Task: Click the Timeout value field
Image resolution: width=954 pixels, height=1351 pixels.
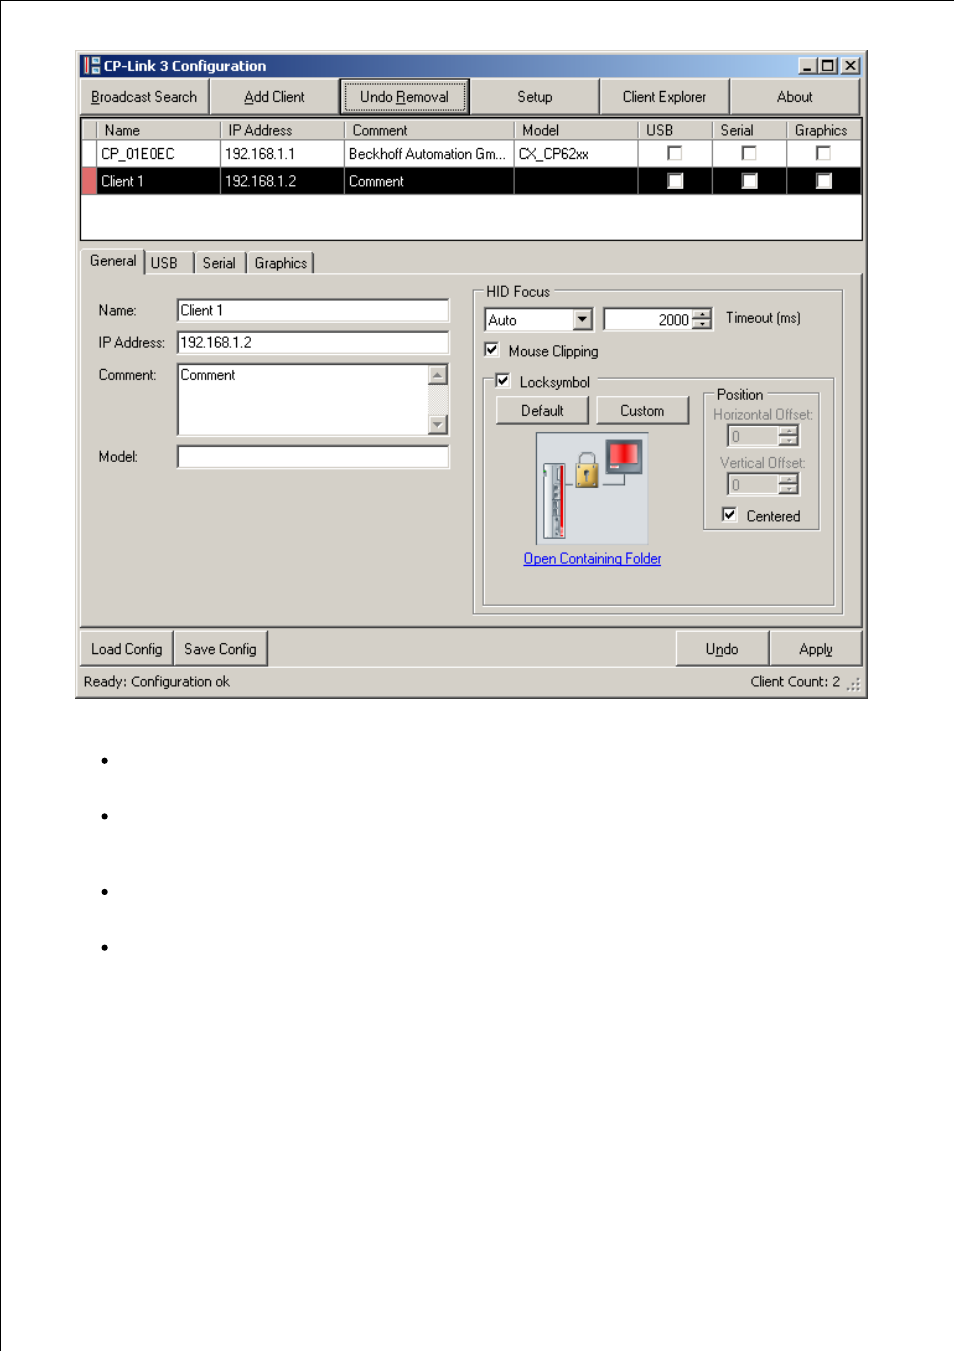Action: (649, 320)
